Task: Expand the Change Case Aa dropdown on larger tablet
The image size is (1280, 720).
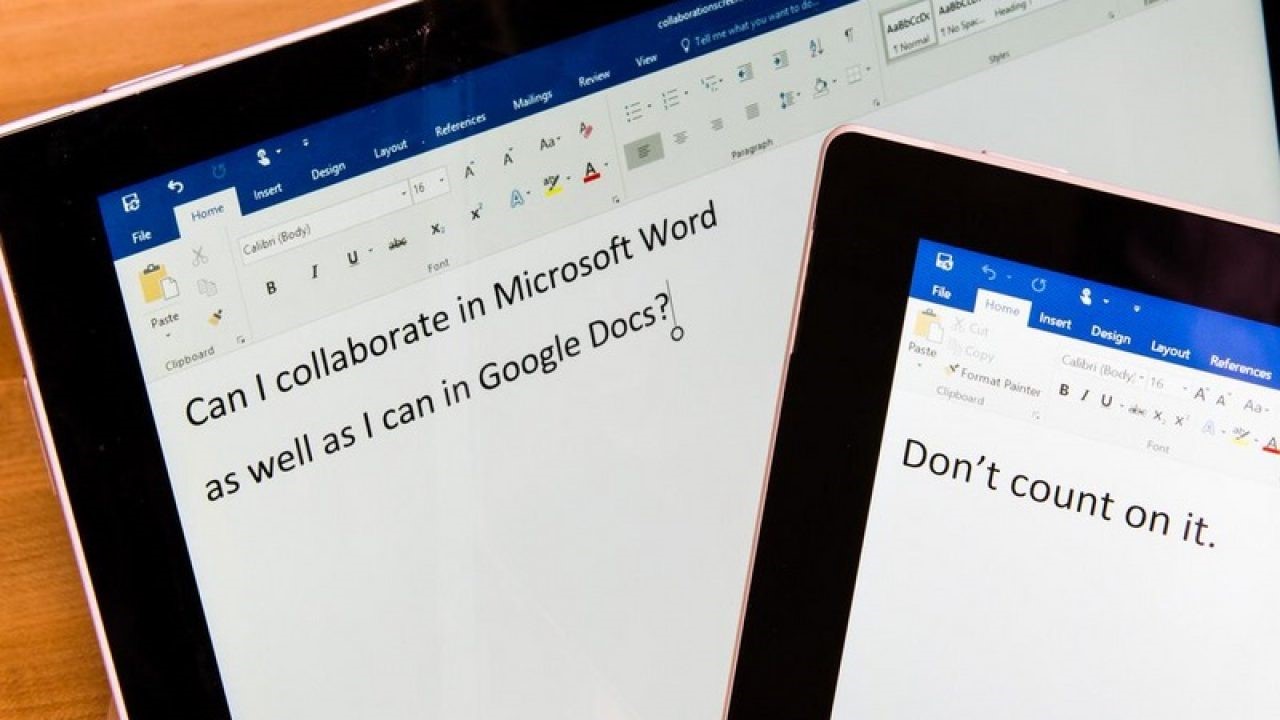Action: point(549,144)
